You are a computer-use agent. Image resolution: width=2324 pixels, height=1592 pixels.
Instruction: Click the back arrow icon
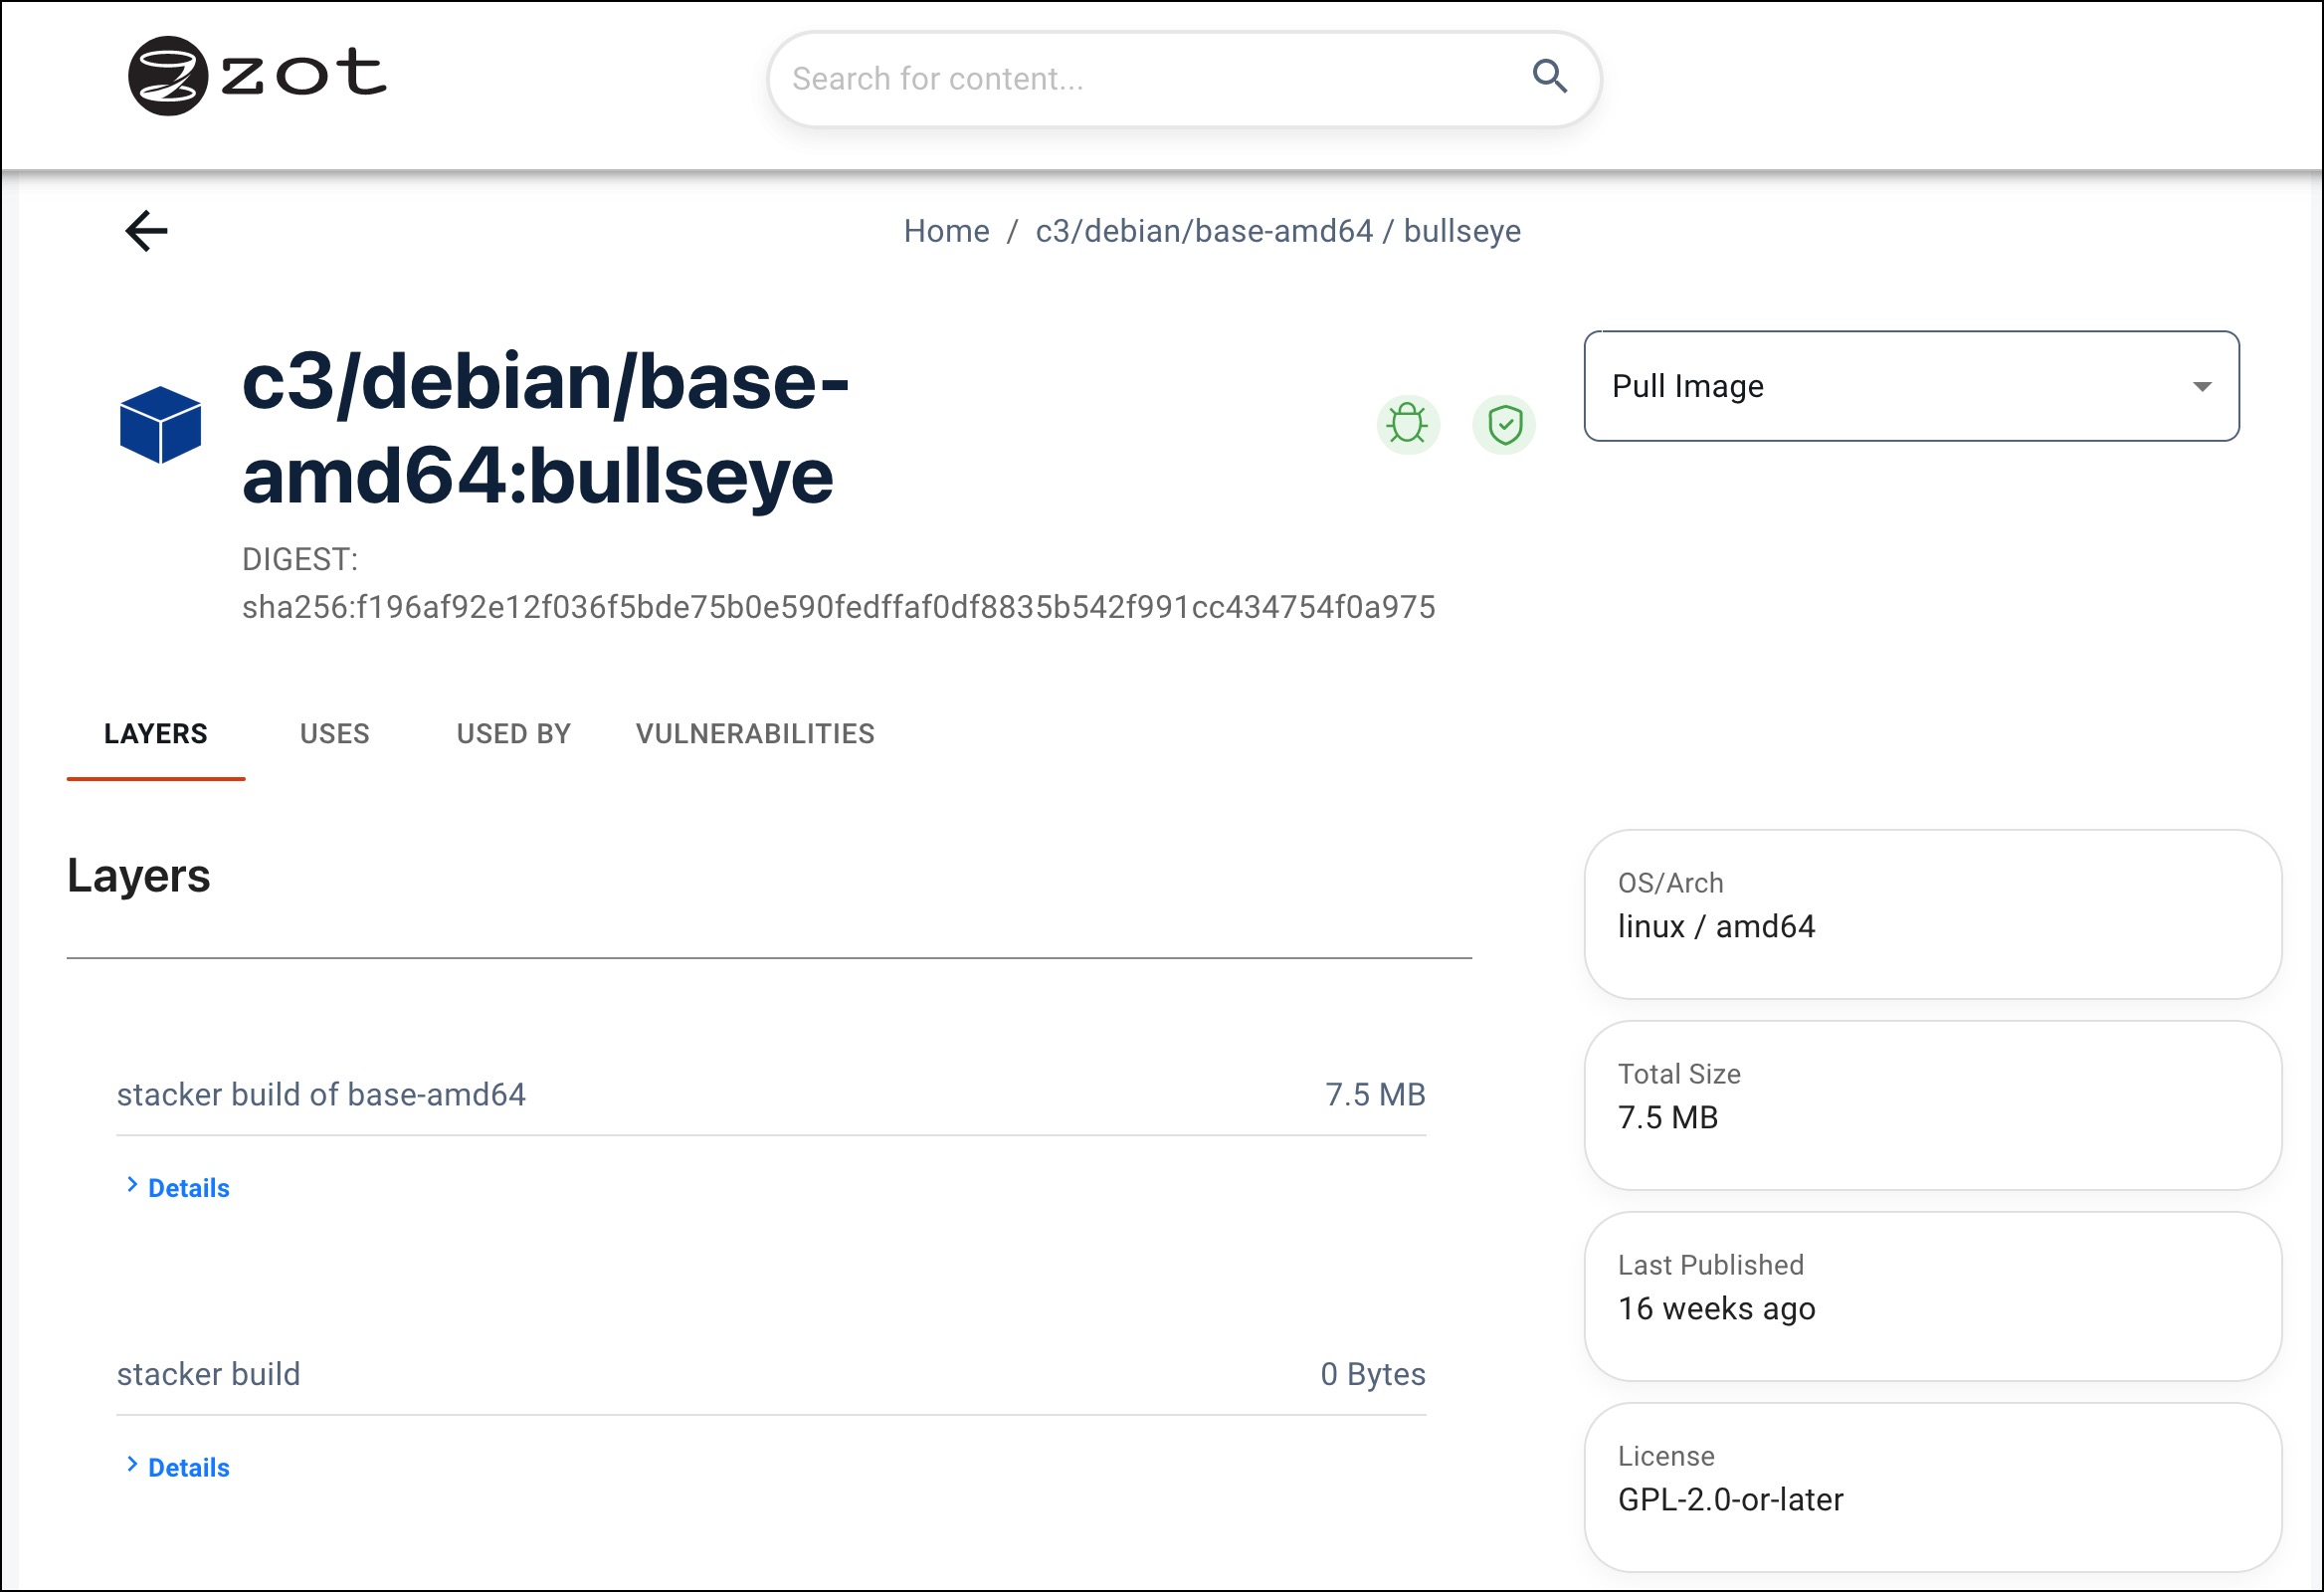coord(146,231)
